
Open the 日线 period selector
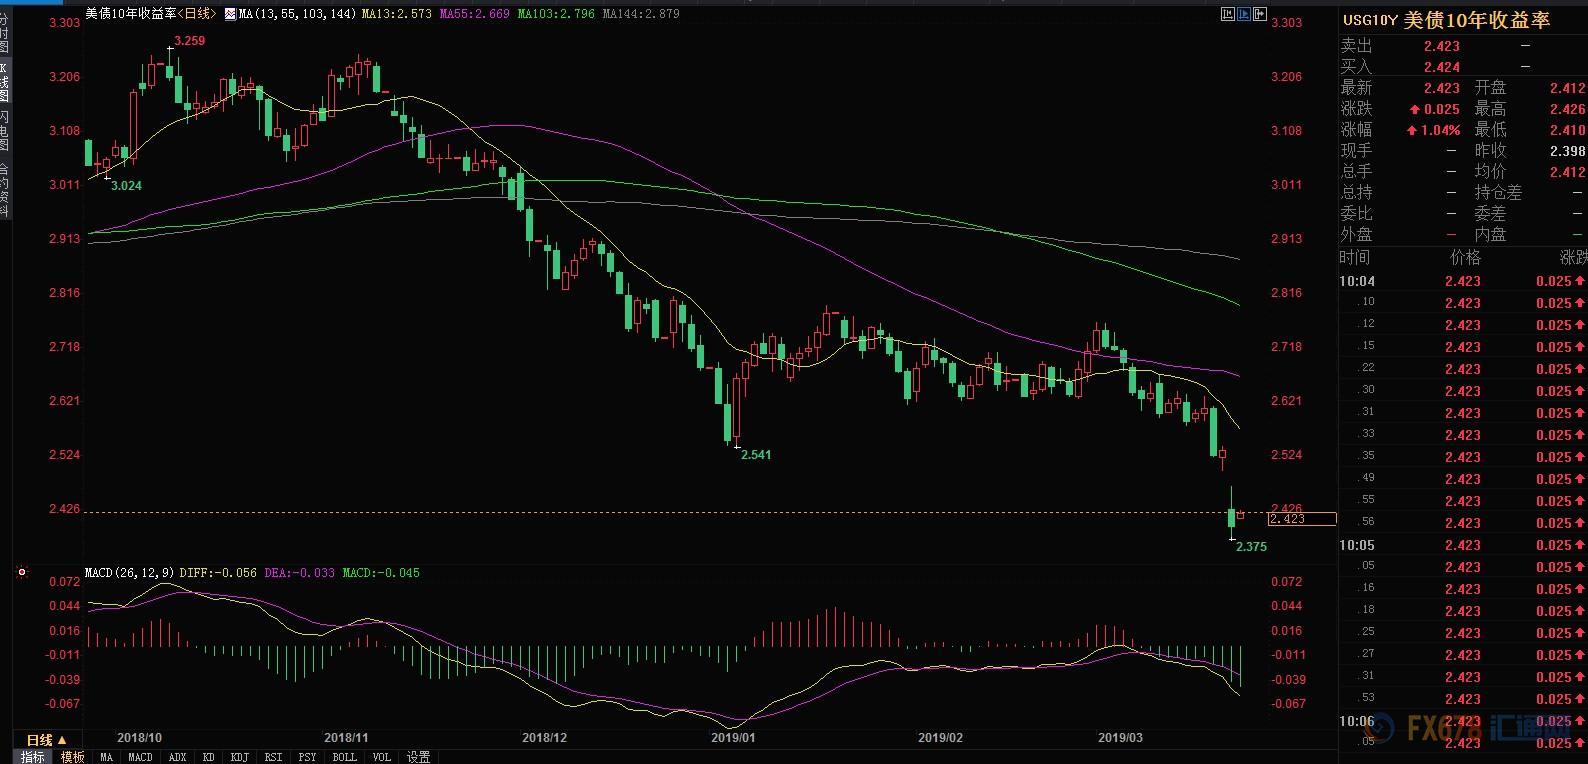tap(46, 740)
